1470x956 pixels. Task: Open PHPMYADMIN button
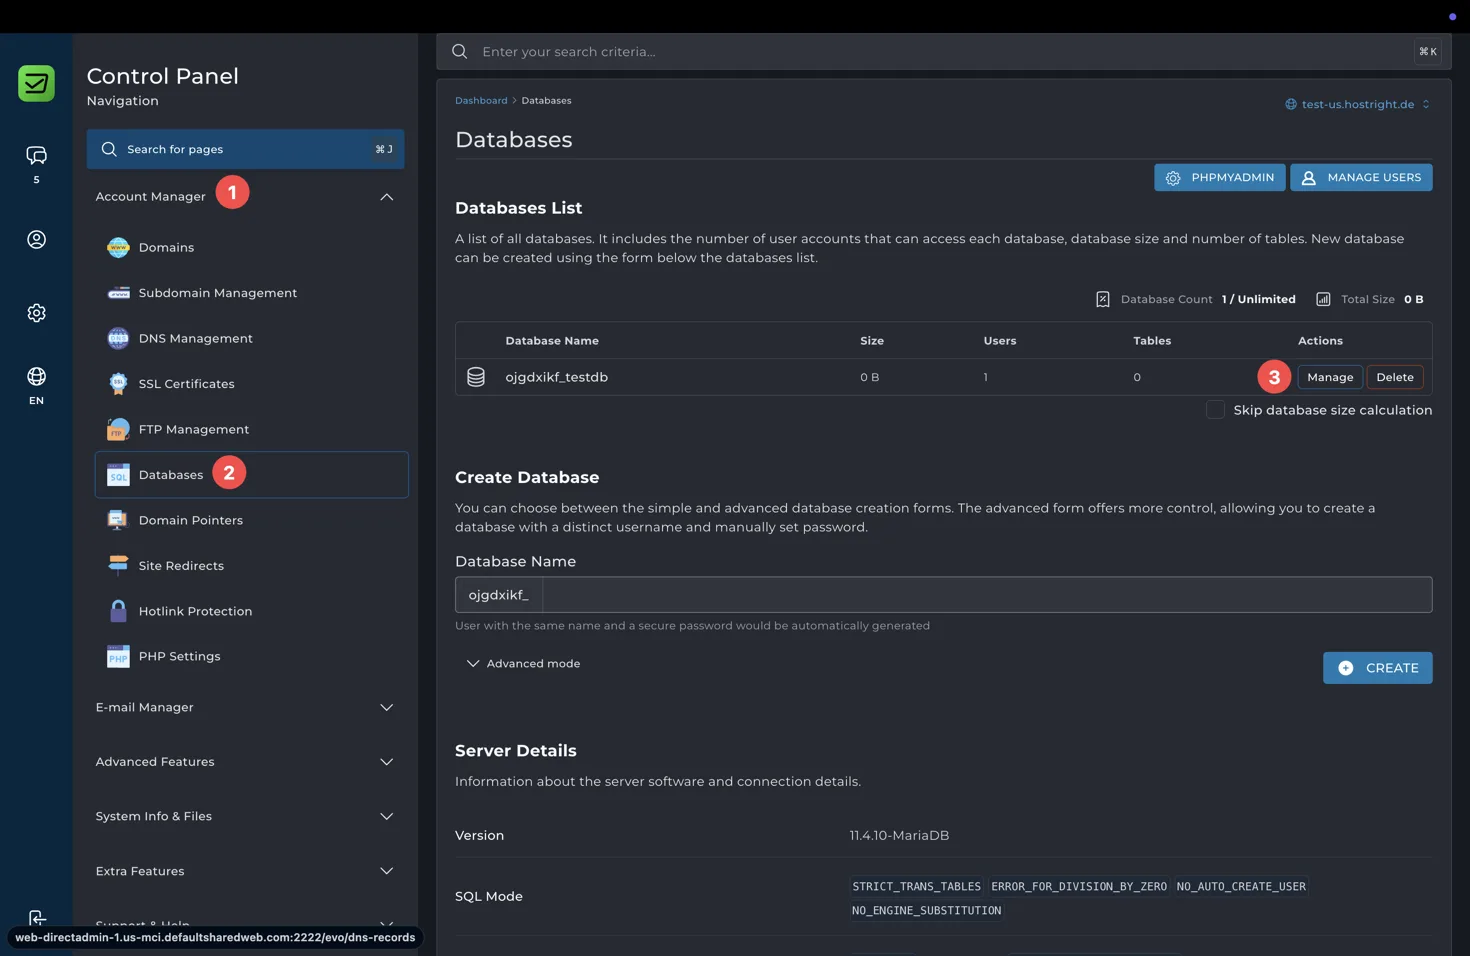click(x=1219, y=177)
